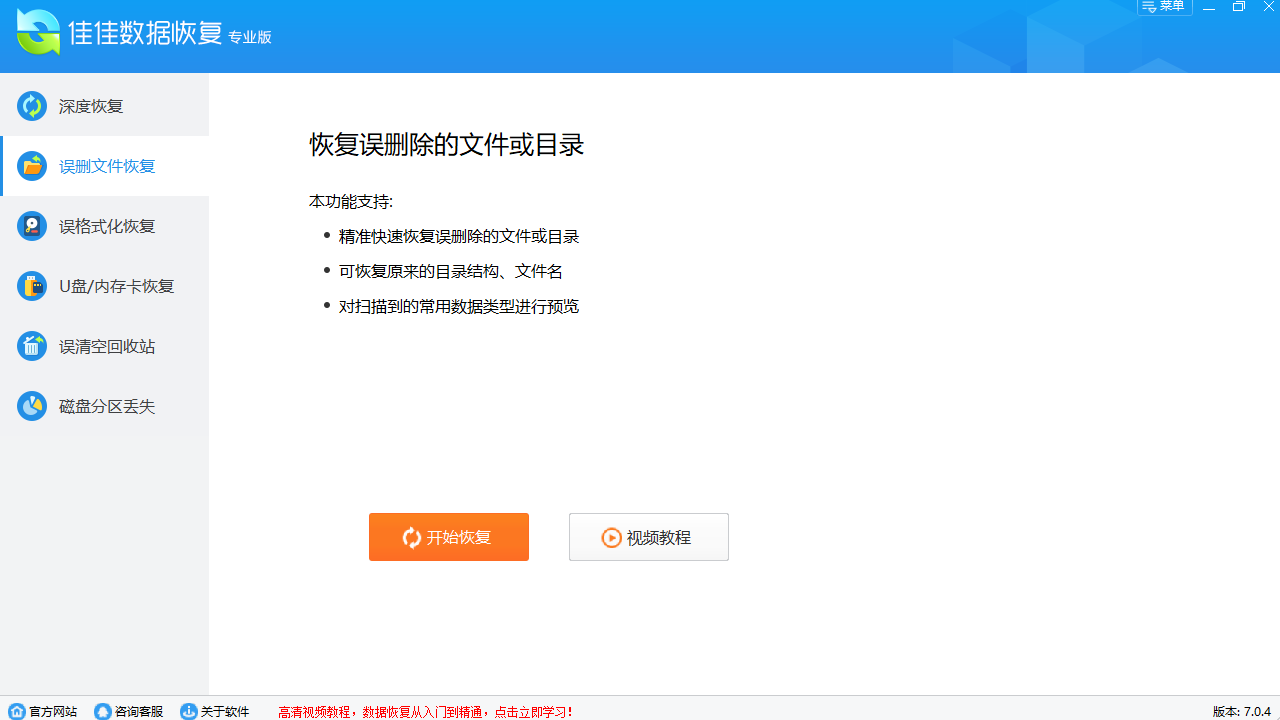The image size is (1280, 720).
Task: Click the 磁盘分区丢失 pie chart icon
Action: point(32,406)
